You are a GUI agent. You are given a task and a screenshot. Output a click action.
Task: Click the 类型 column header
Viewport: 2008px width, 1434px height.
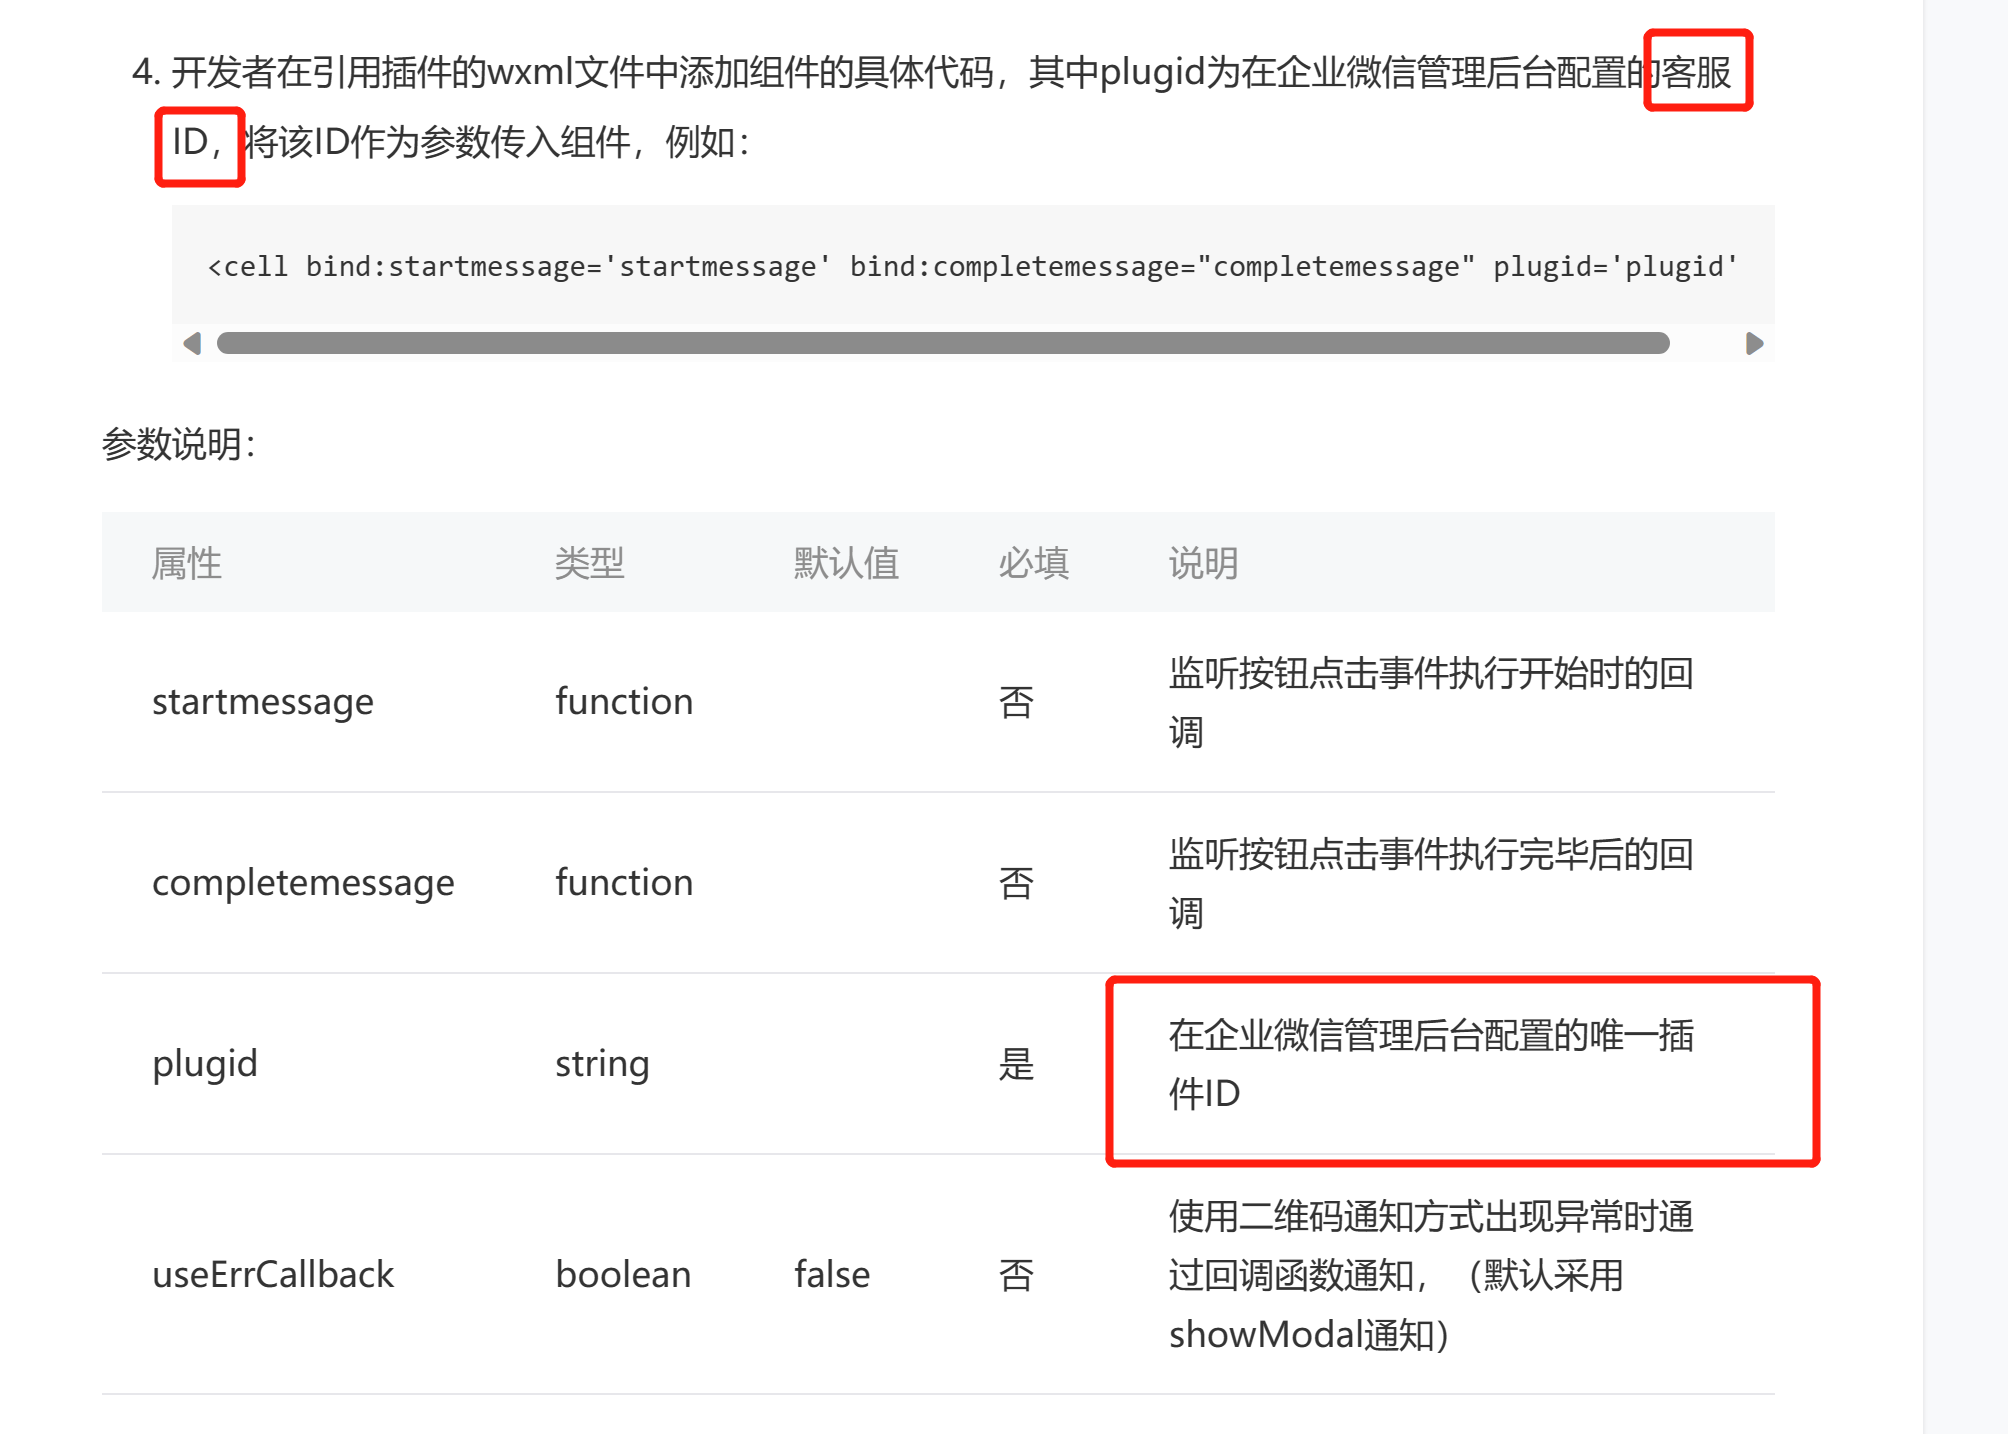589,563
